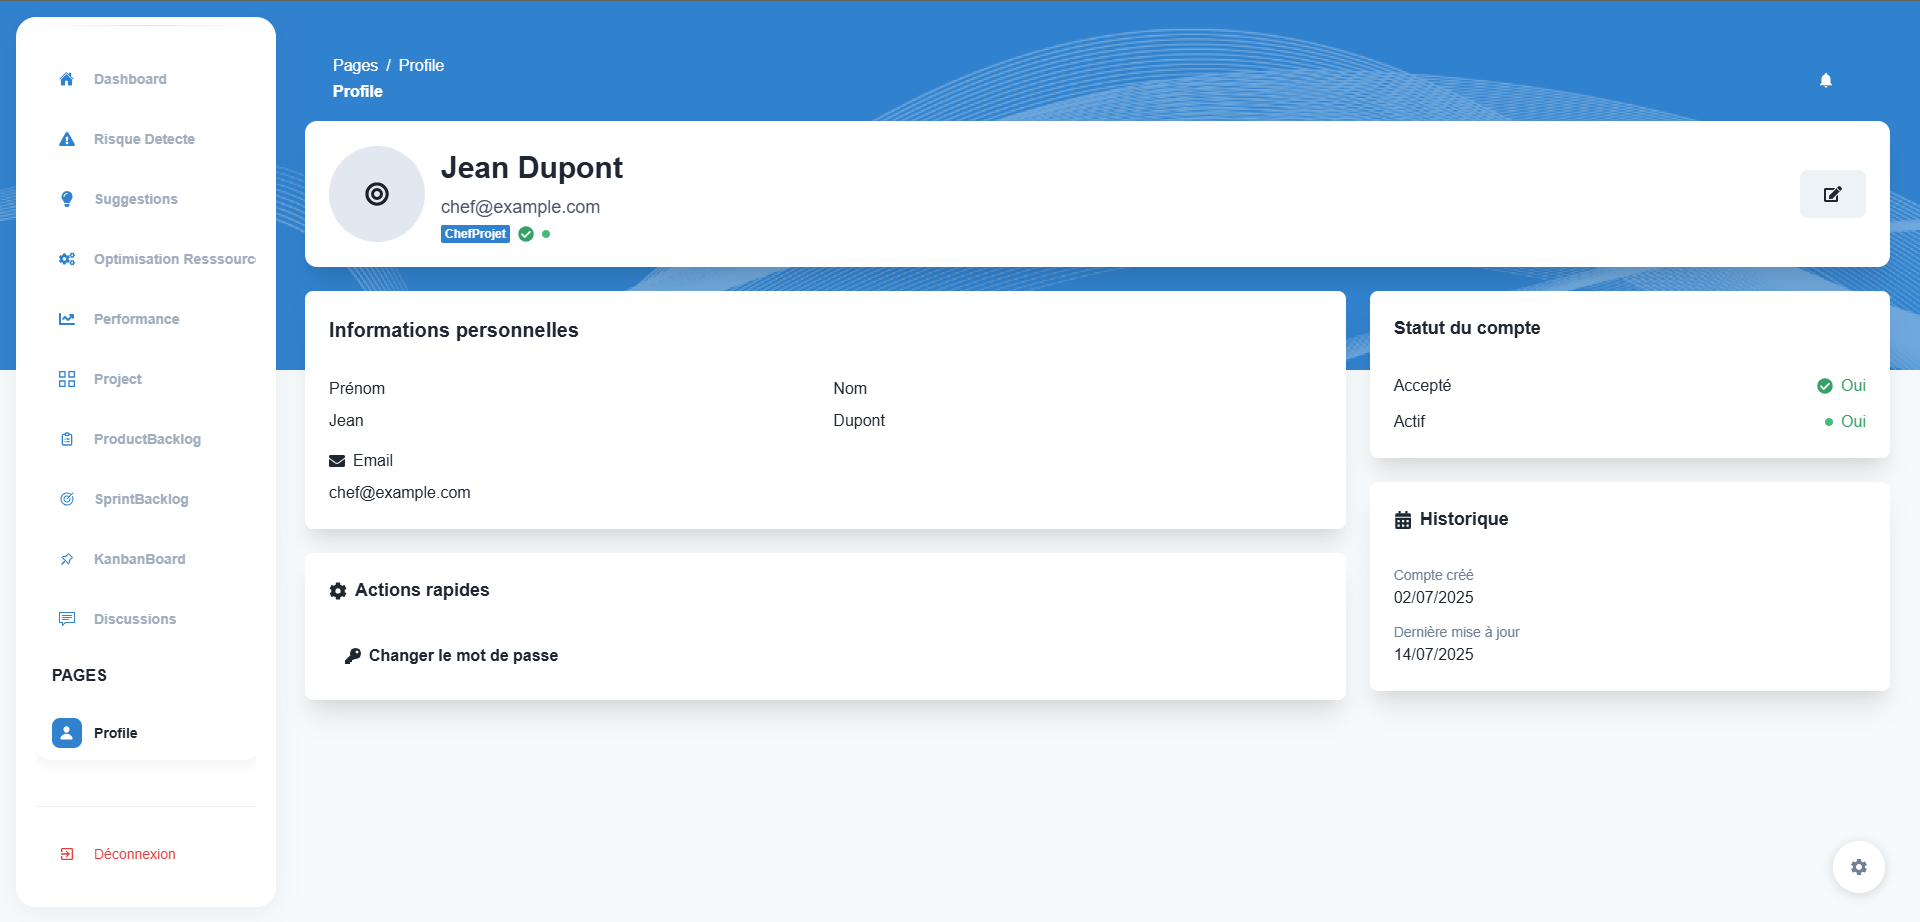Click the edit profile pencil button
Viewport: 1920px width, 922px height.
pos(1833,194)
